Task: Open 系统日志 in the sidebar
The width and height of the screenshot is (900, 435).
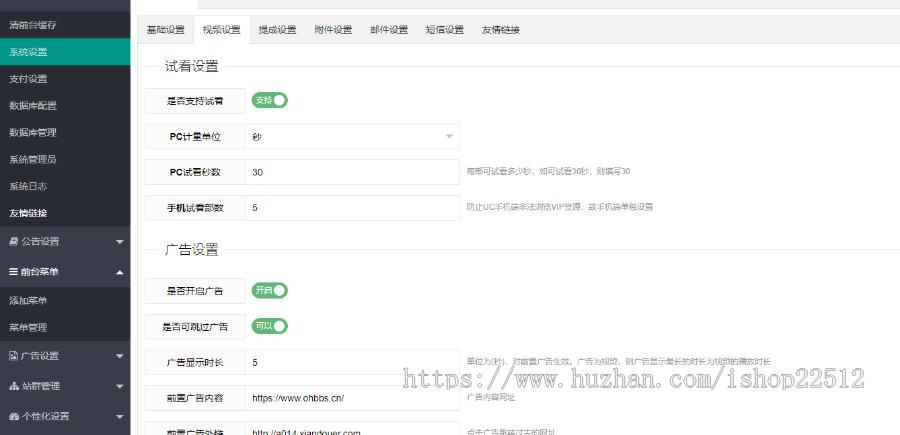Action: [65, 187]
